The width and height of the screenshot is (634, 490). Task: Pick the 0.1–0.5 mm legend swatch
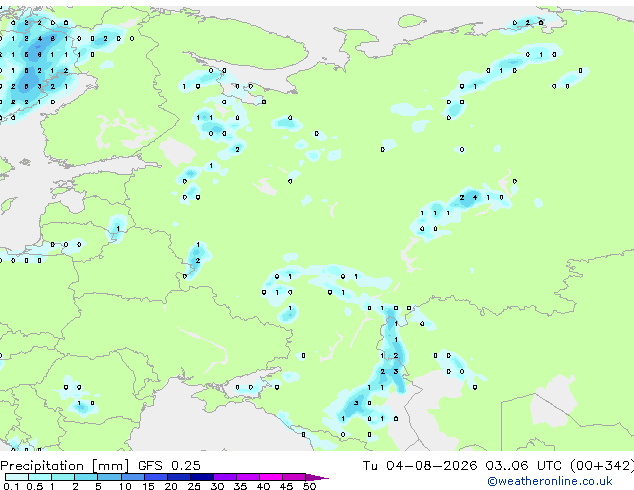point(17,477)
